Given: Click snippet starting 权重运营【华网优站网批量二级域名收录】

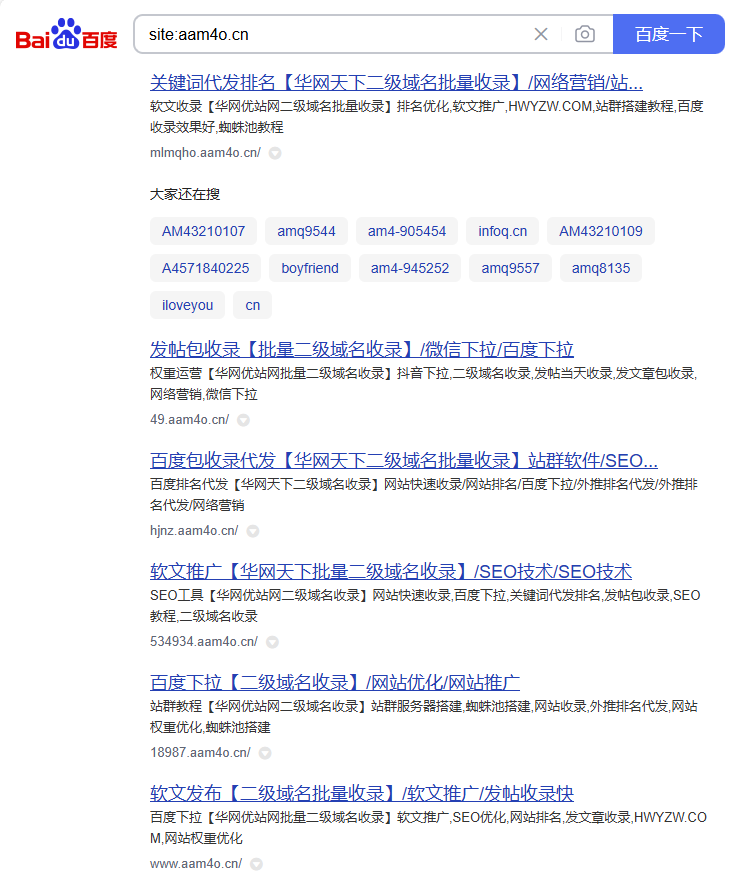Looking at the screenshot, I should point(423,384).
